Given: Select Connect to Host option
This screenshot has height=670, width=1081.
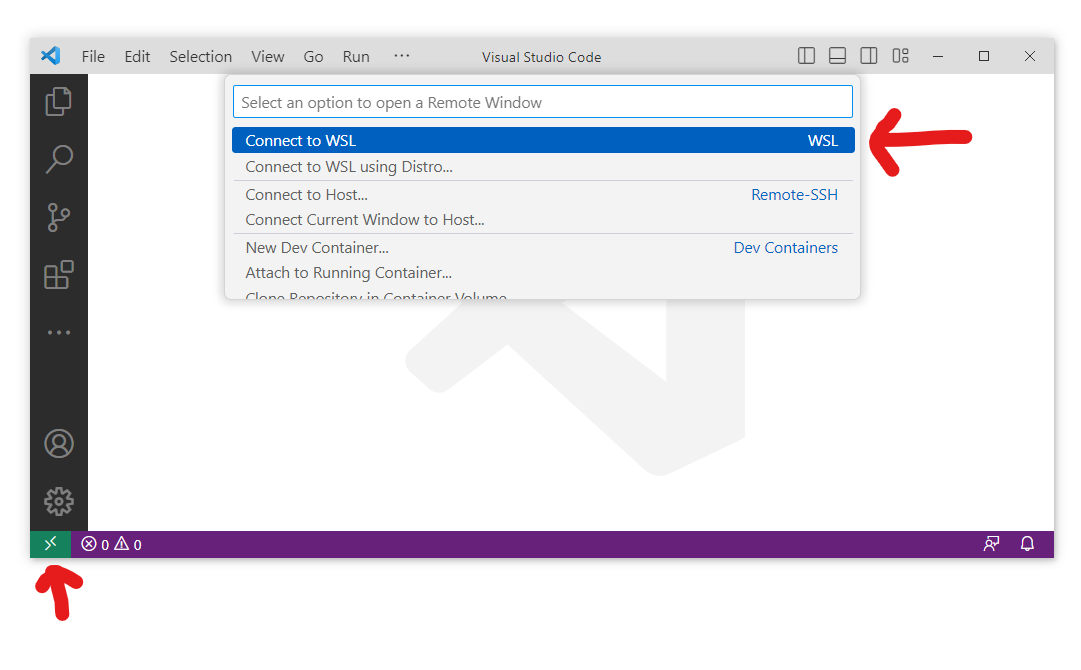Looking at the screenshot, I should coord(543,195).
